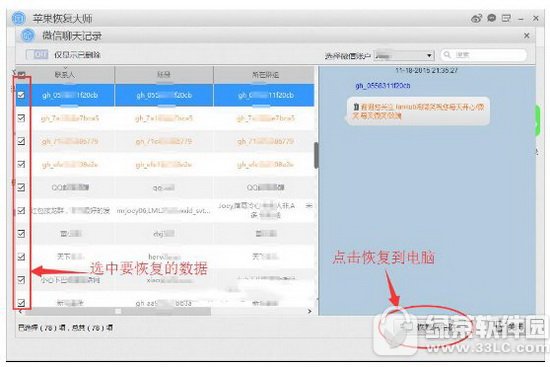
Task: Click the right arrow of horizontal scrollbar
Action: (x=309, y=311)
